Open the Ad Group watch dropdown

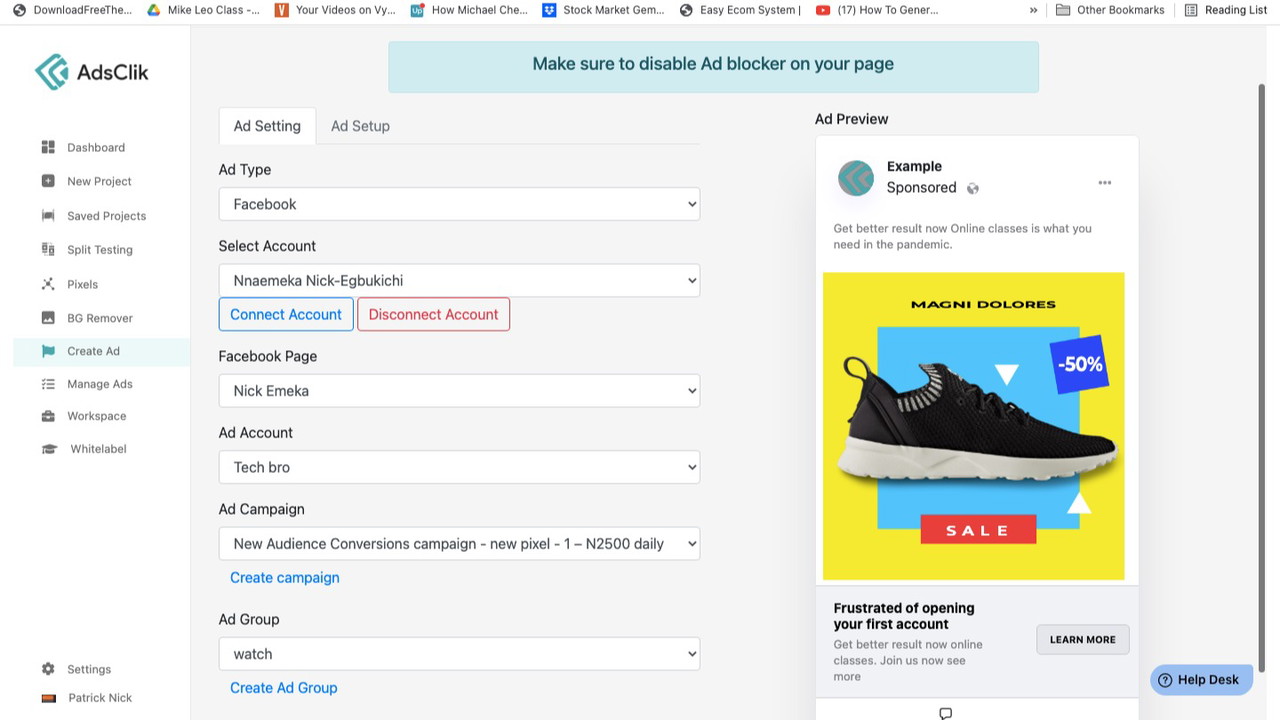tap(459, 654)
